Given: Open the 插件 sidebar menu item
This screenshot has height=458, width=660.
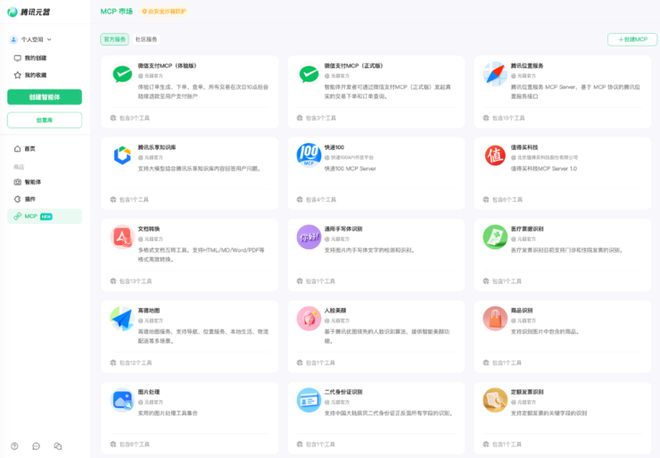Looking at the screenshot, I should click(45, 199).
